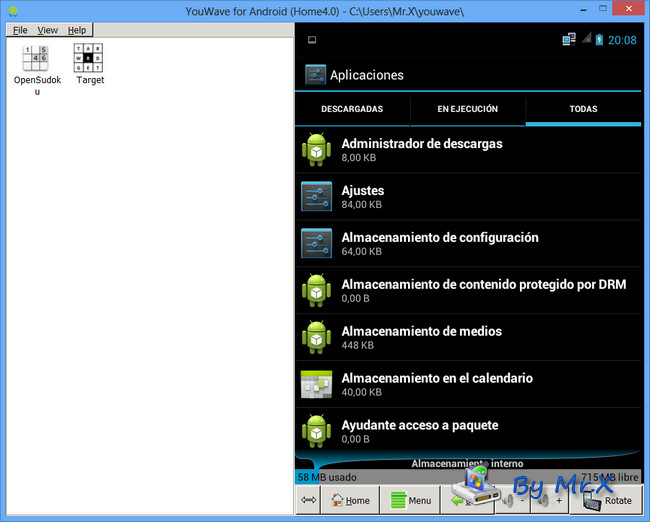Click the Android icon for Almacenamiento de medios

316,337
